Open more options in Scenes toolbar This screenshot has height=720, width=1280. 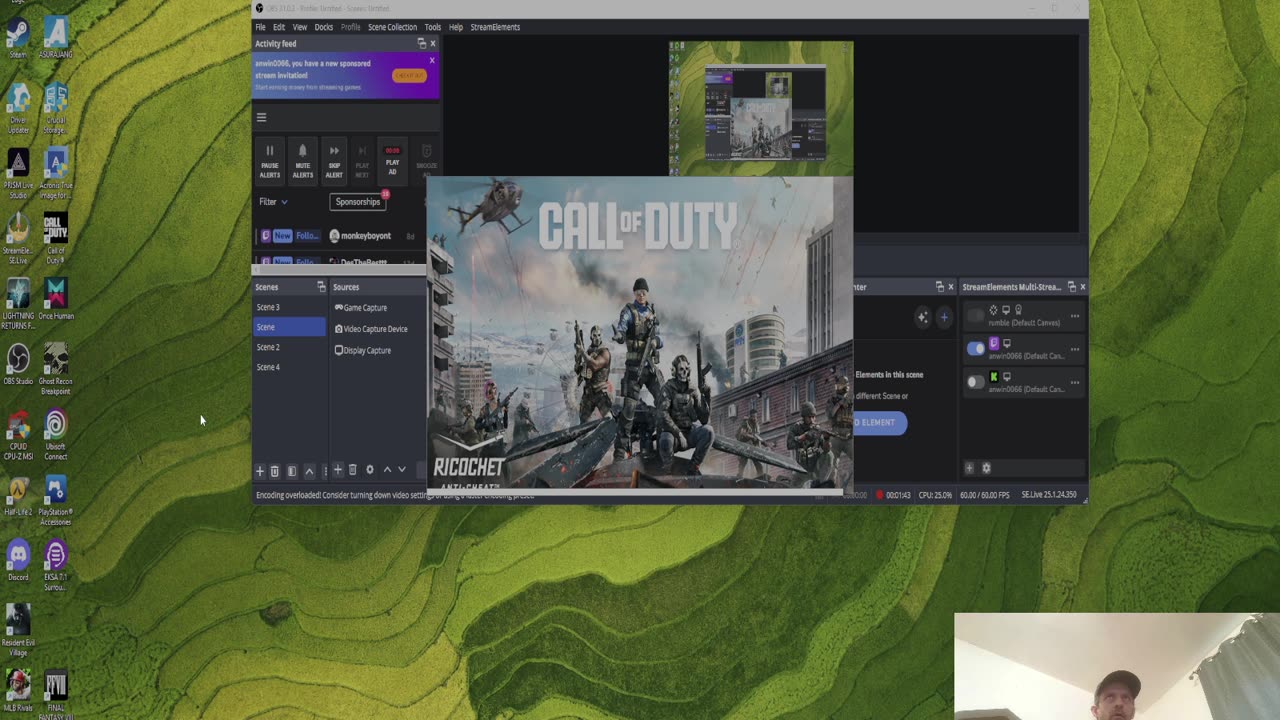[x=324, y=470]
